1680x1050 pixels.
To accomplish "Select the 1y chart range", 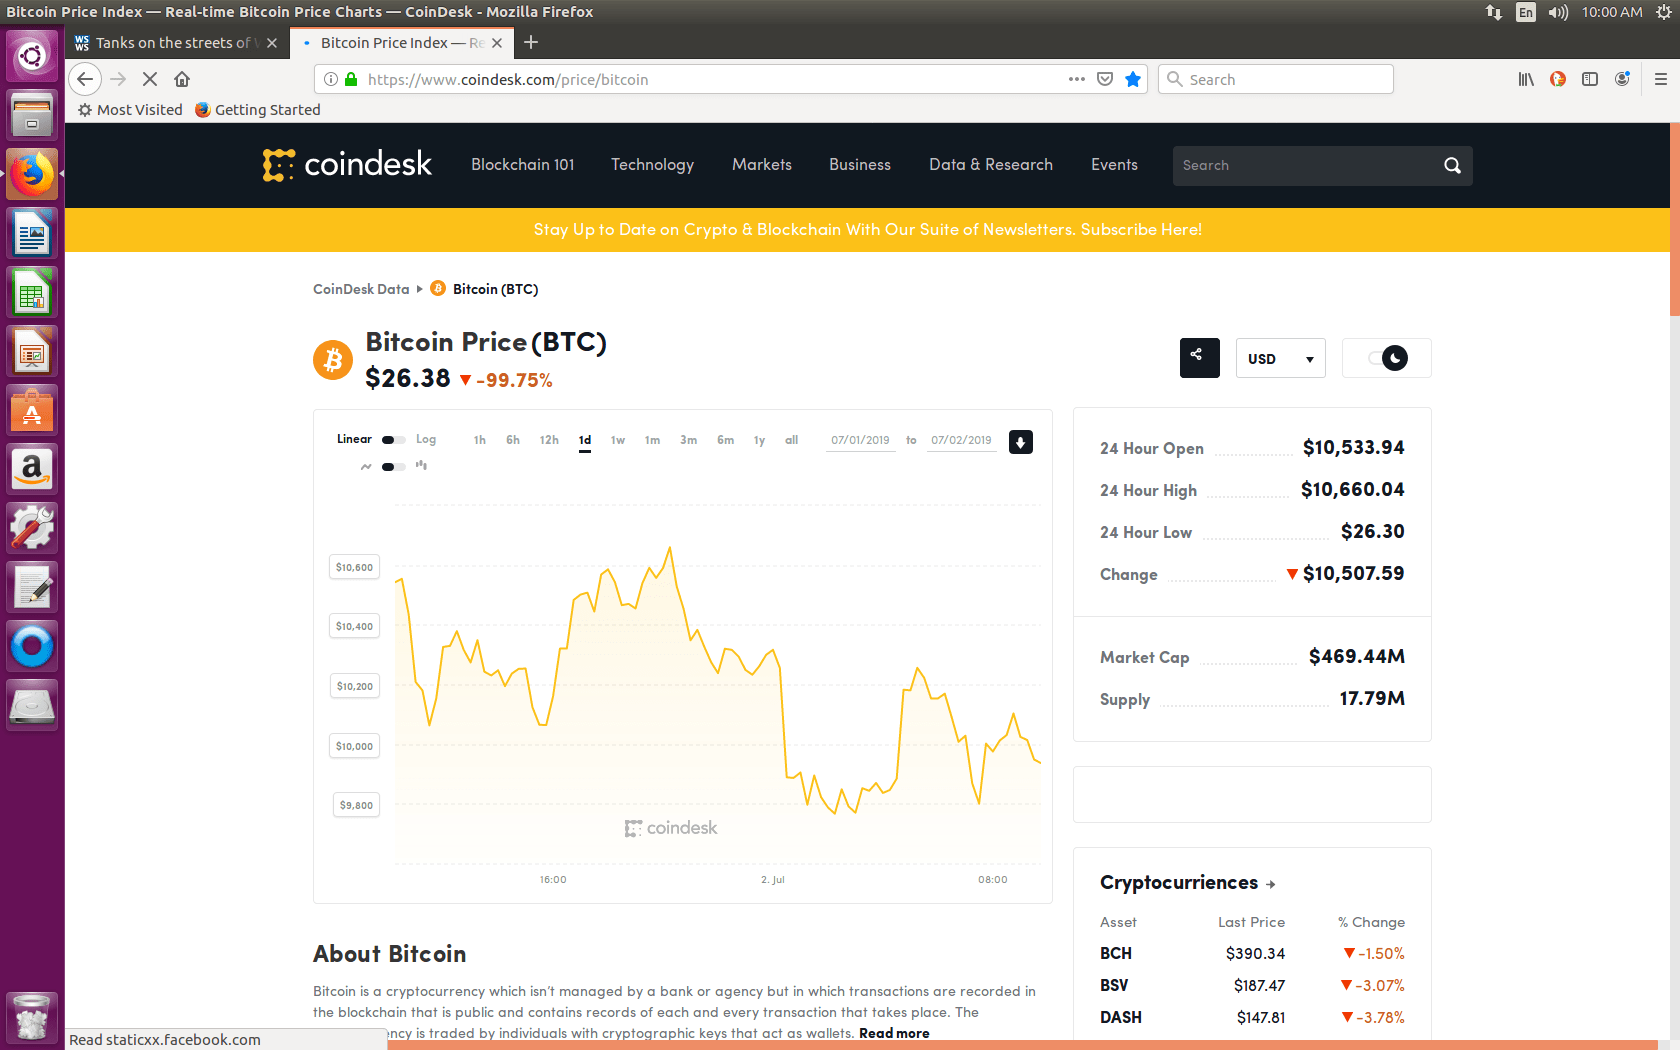I will coord(759,440).
